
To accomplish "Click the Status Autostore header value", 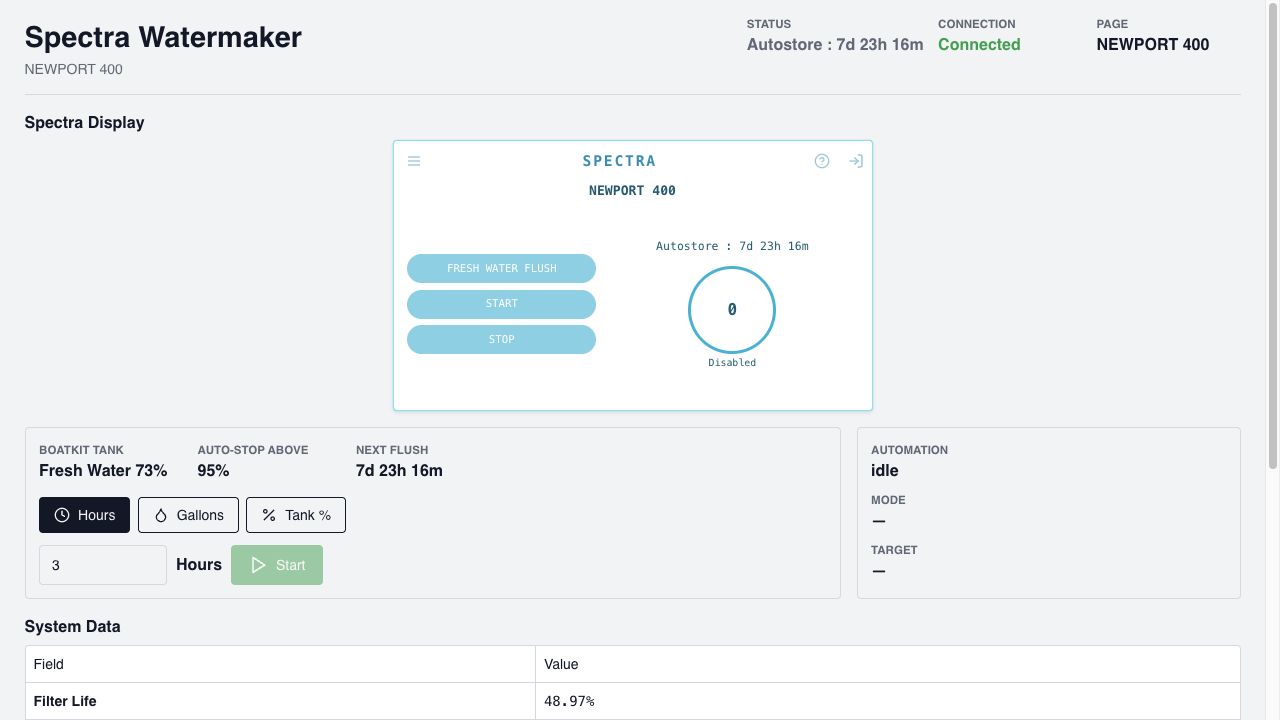I will tap(835, 44).
